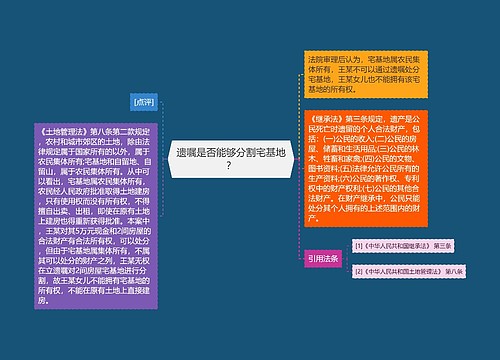Select the orange 《继承法》第三条规定 text box
Viewport: 500px width, 360px height.
click(x=366, y=168)
